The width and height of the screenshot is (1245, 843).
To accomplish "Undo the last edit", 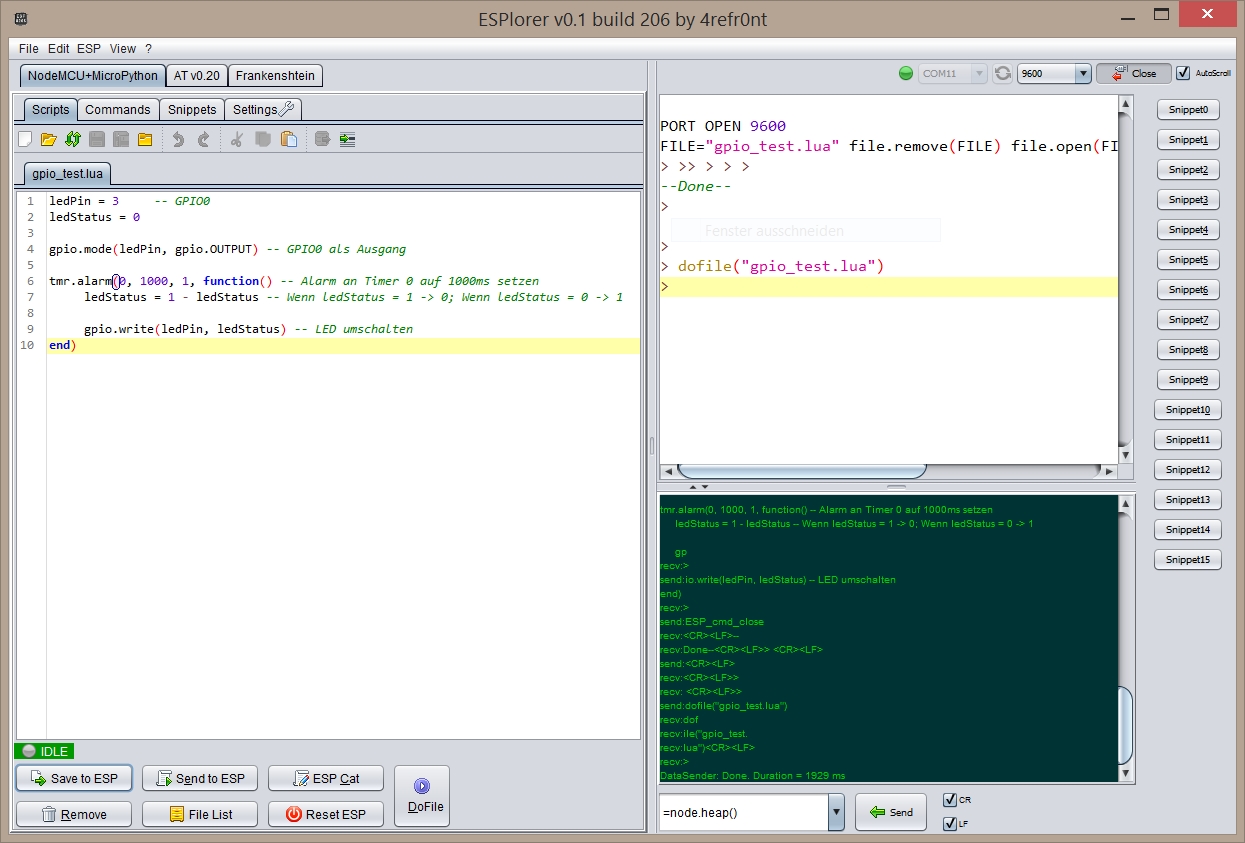I will tap(179, 139).
